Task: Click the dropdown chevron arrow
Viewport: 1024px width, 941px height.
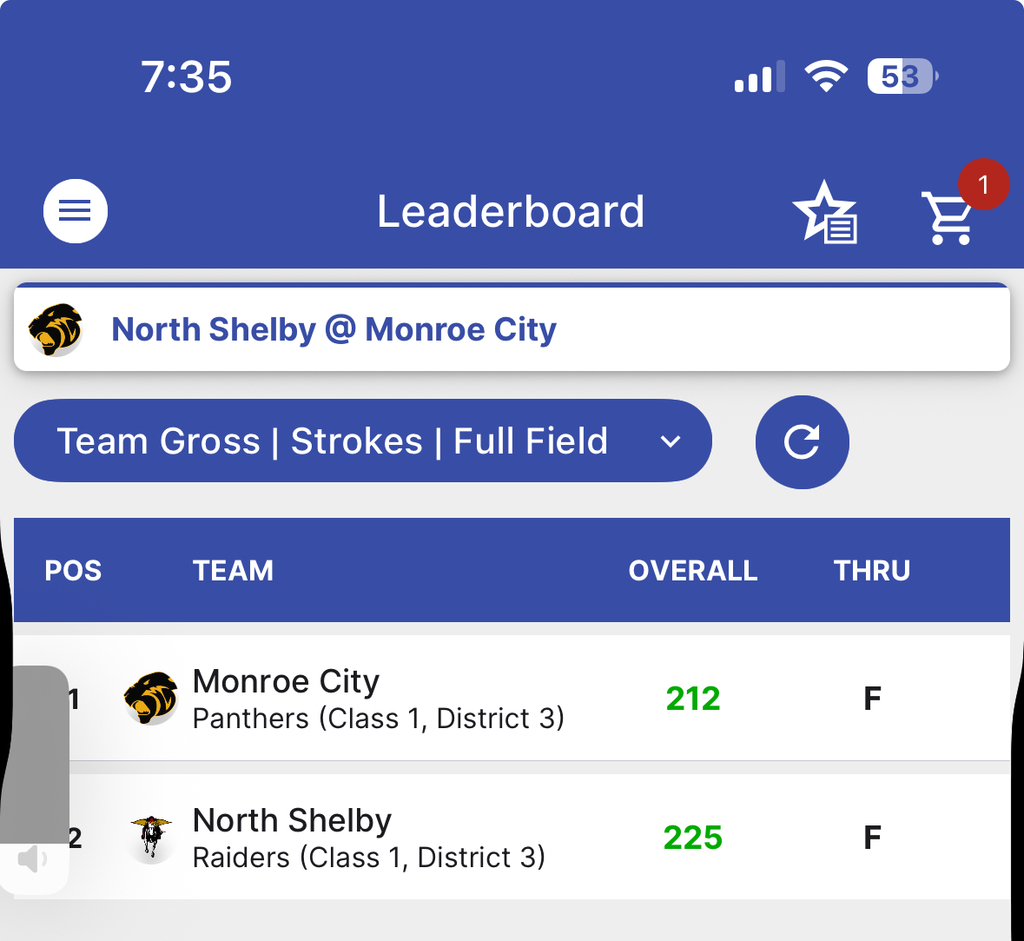Action: [671, 441]
